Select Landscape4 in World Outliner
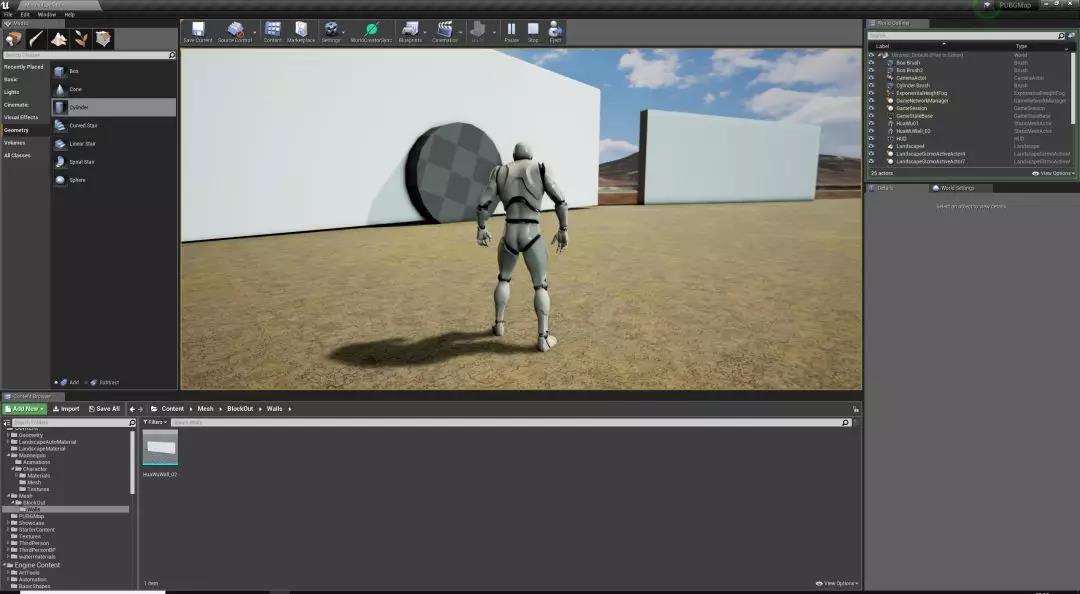Screen dimensions: 1080x594 coord(910,146)
